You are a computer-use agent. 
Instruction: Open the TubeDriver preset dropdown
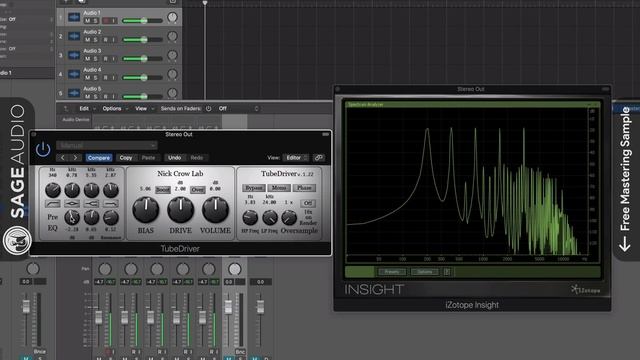tap(107, 145)
